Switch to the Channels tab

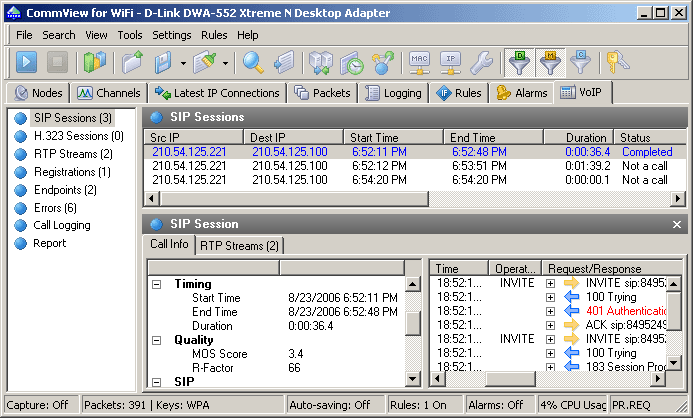pos(109,93)
